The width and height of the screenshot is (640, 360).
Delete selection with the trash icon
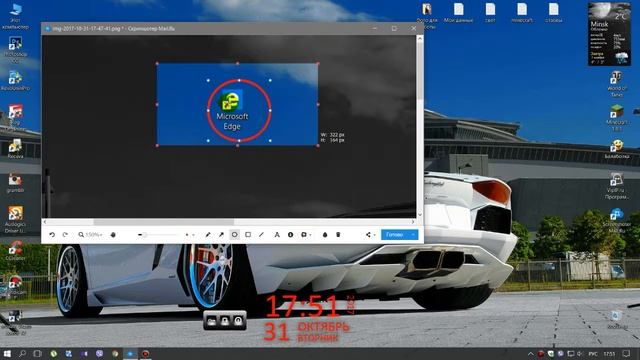pyautogui.click(x=338, y=235)
